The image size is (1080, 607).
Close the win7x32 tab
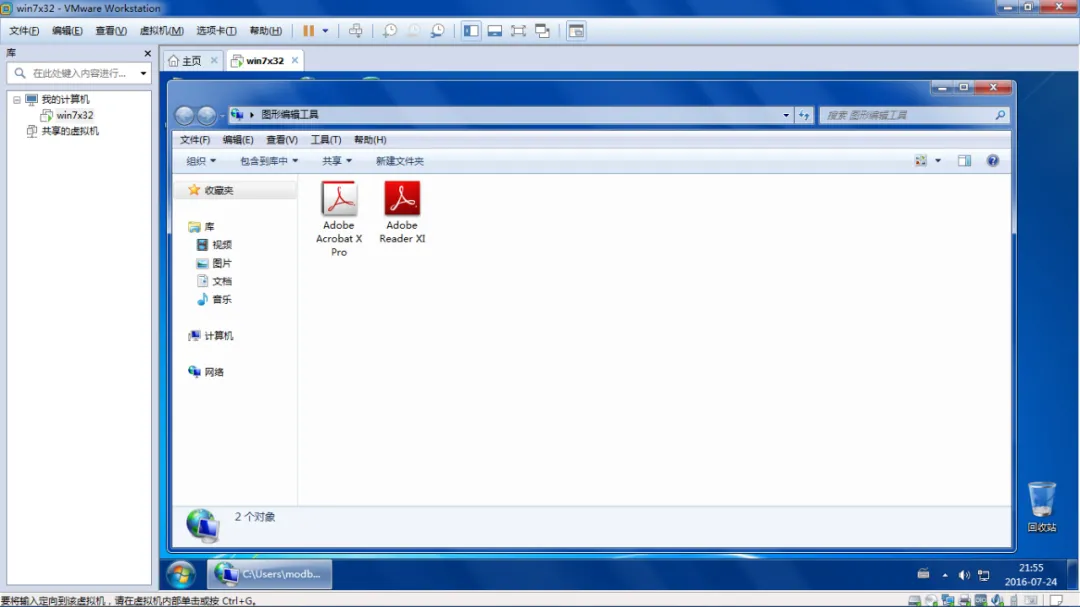click(295, 61)
